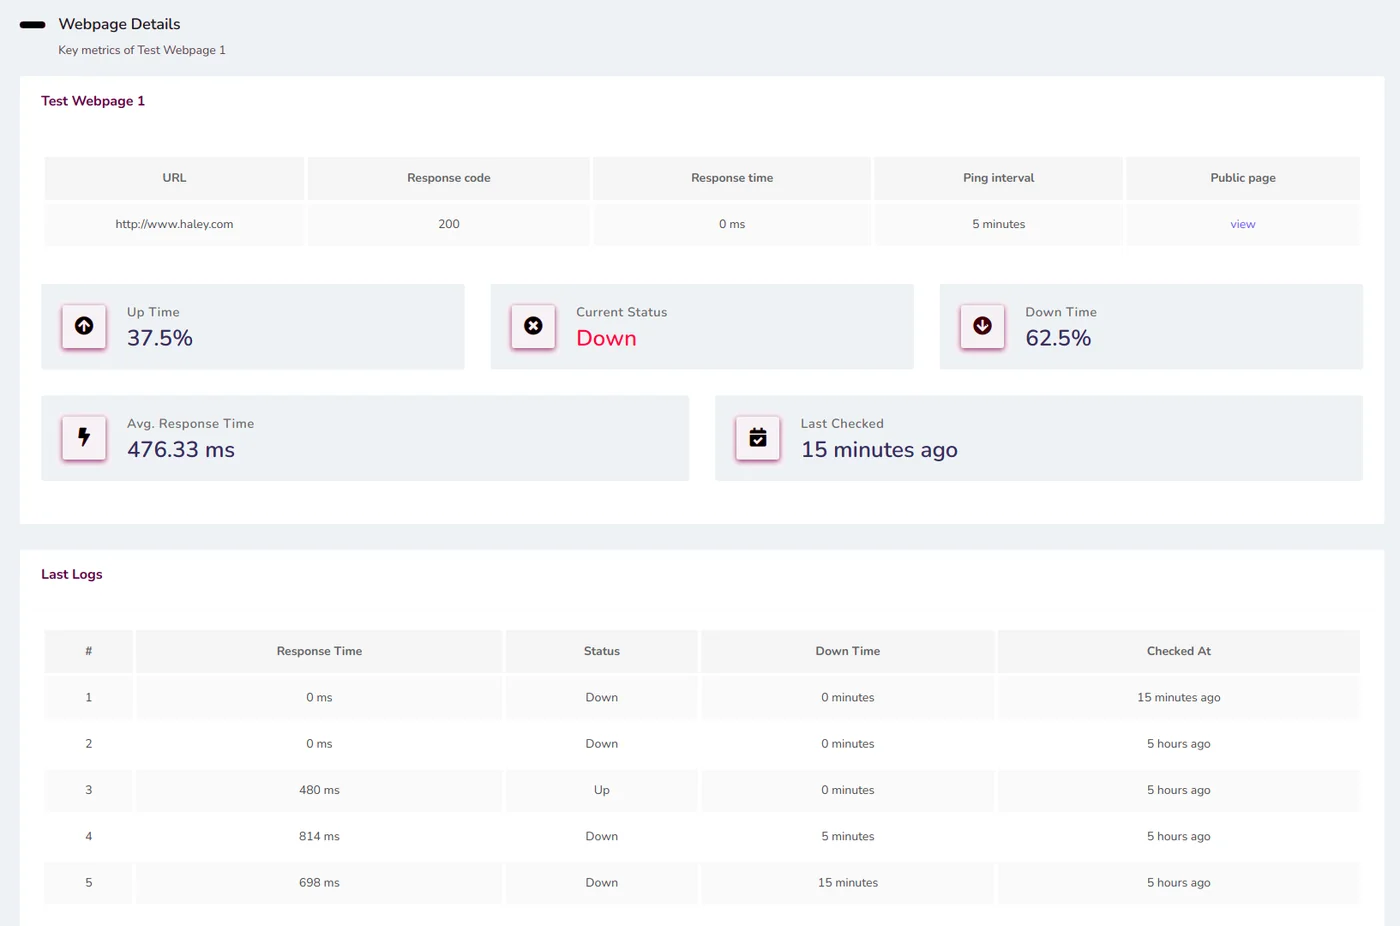Image resolution: width=1400 pixels, height=926 pixels.
Task: Click the 0 ms response time in log row 2
Action: pos(319,744)
